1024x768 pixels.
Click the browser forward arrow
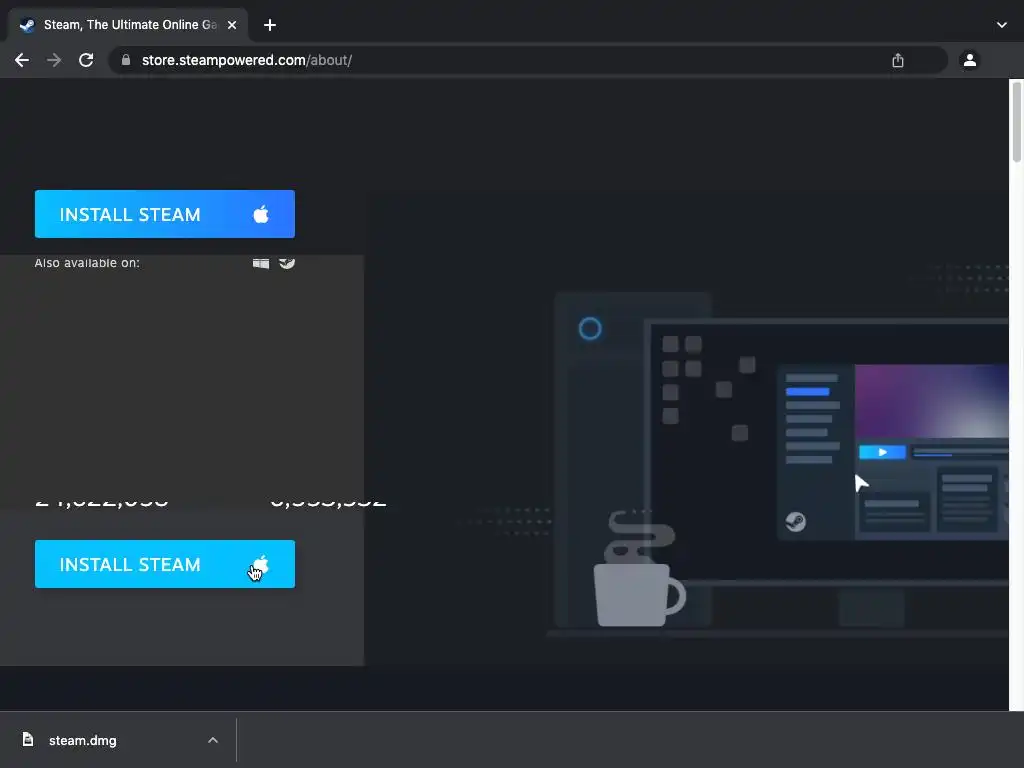[54, 60]
